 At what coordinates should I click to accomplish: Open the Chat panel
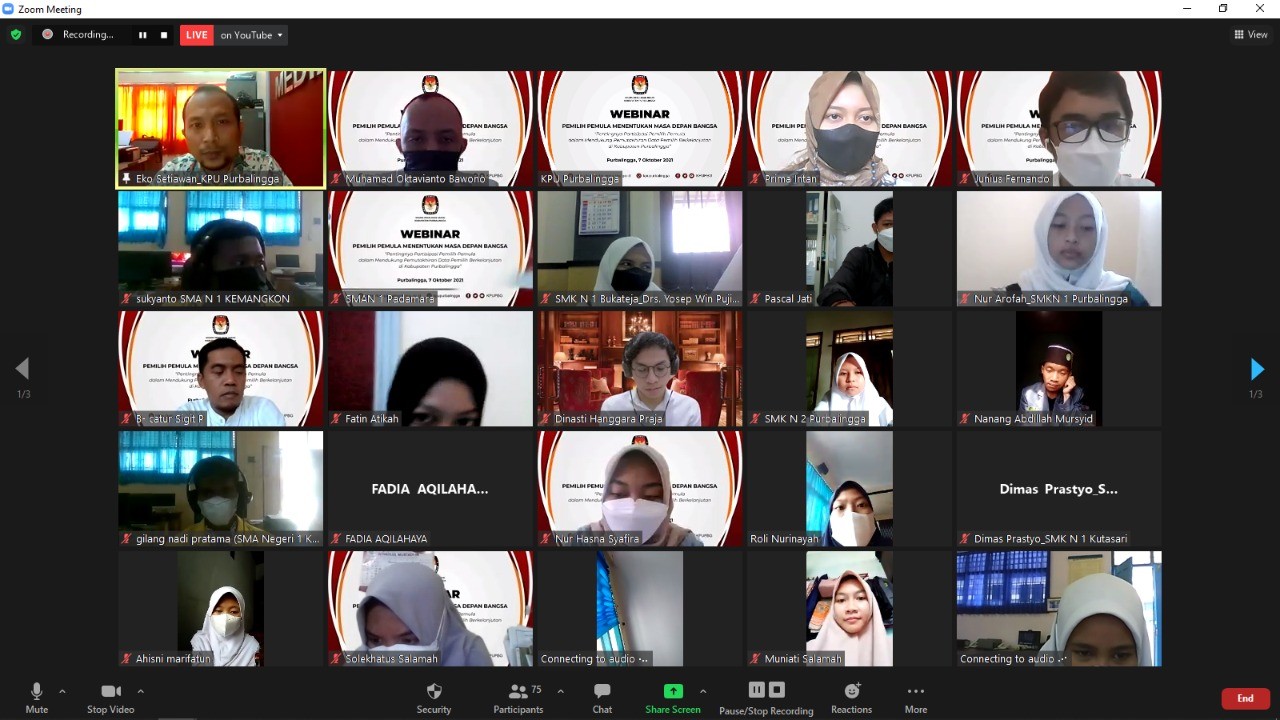click(x=602, y=692)
